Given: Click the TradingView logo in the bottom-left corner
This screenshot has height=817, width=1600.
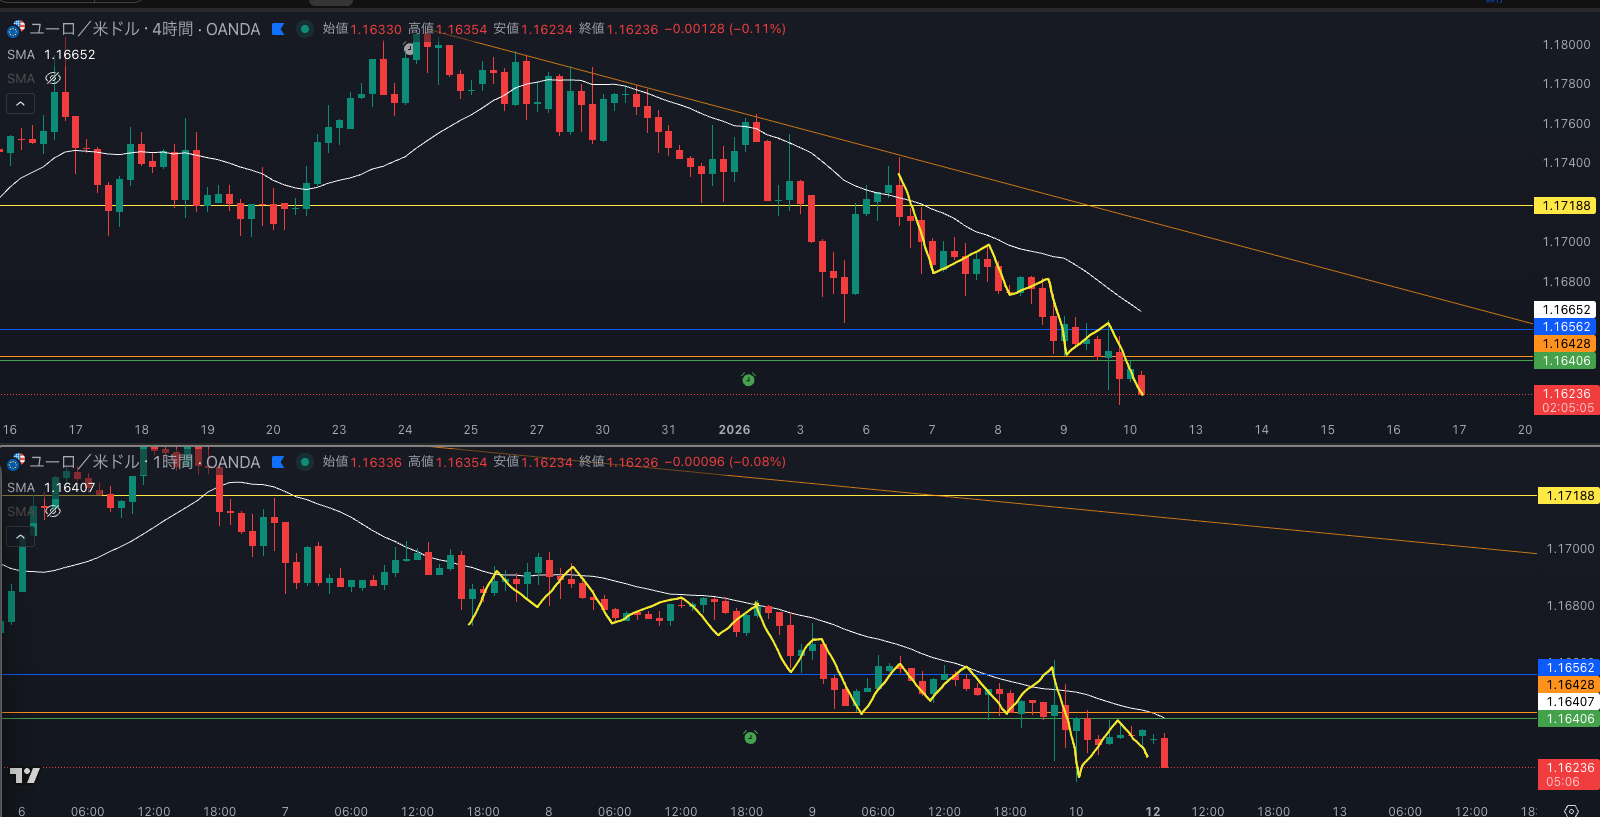Looking at the screenshot, I should (25, 775).
